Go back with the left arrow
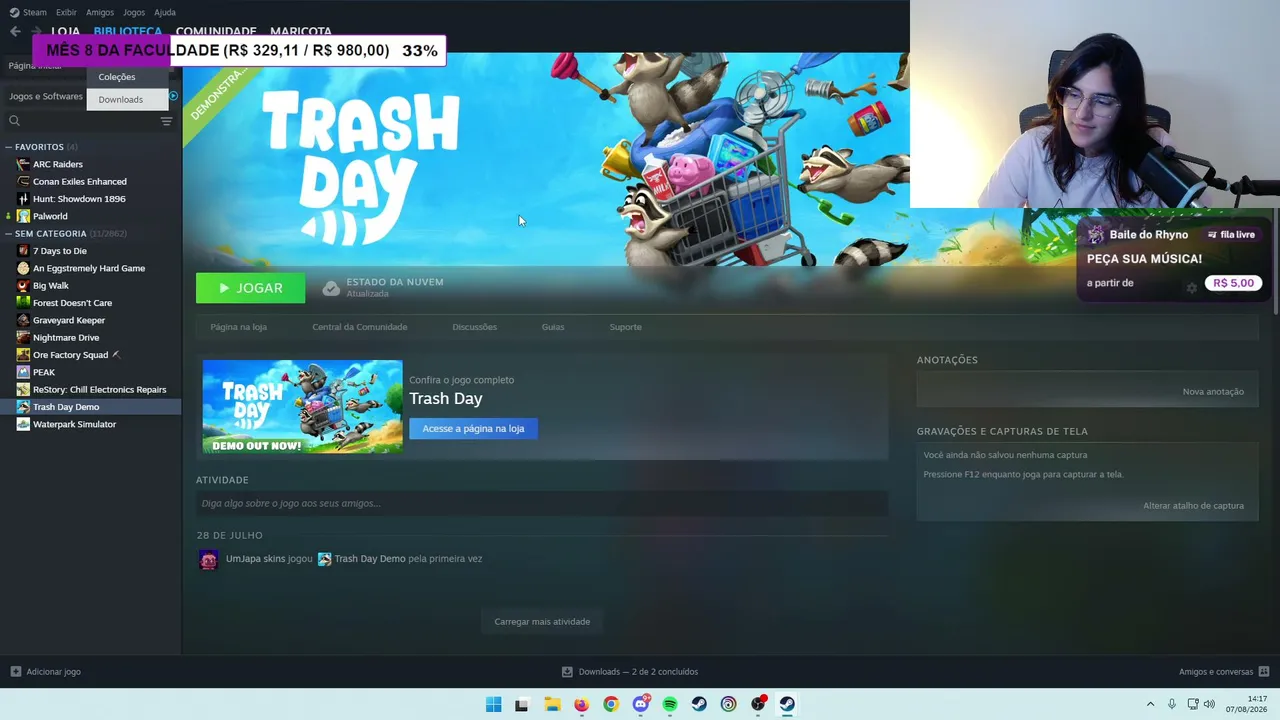Image resolution: width=1280 pixels, height=720 pixels. point(15,31)
